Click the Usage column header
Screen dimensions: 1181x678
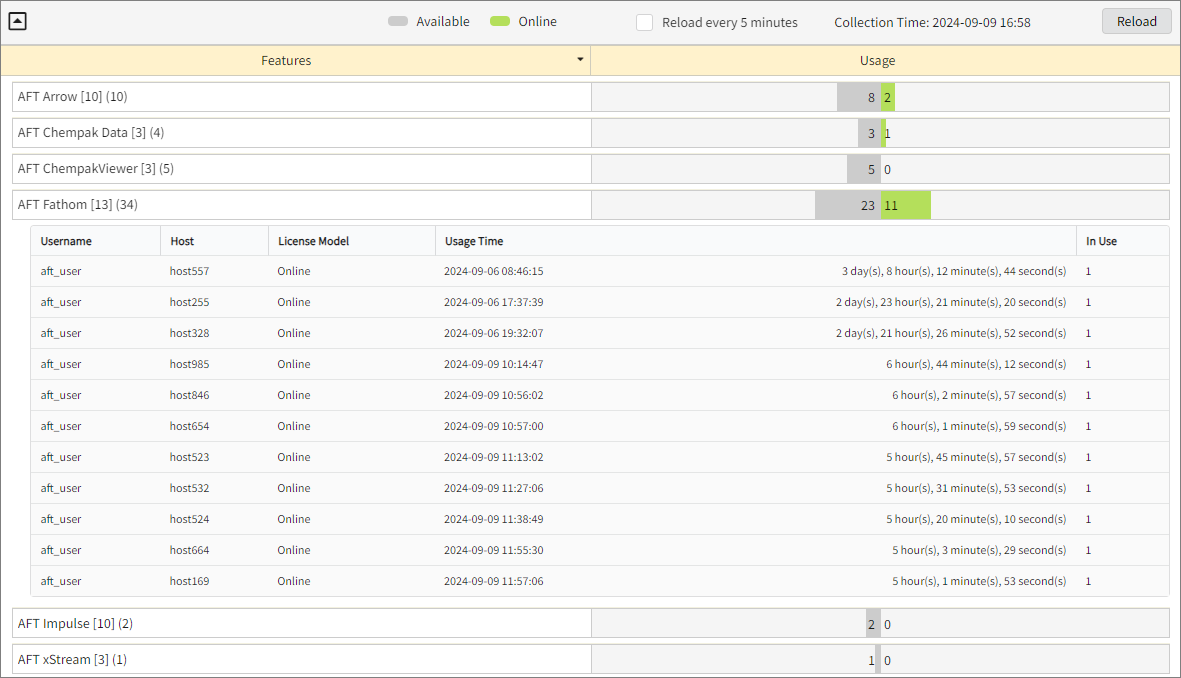point(877,60)
